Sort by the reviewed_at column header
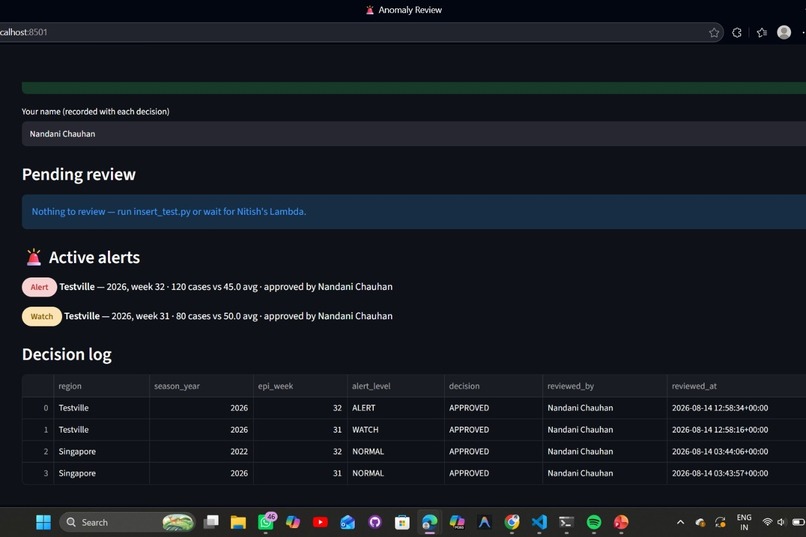The image size is (806, 537). point(736,386)
